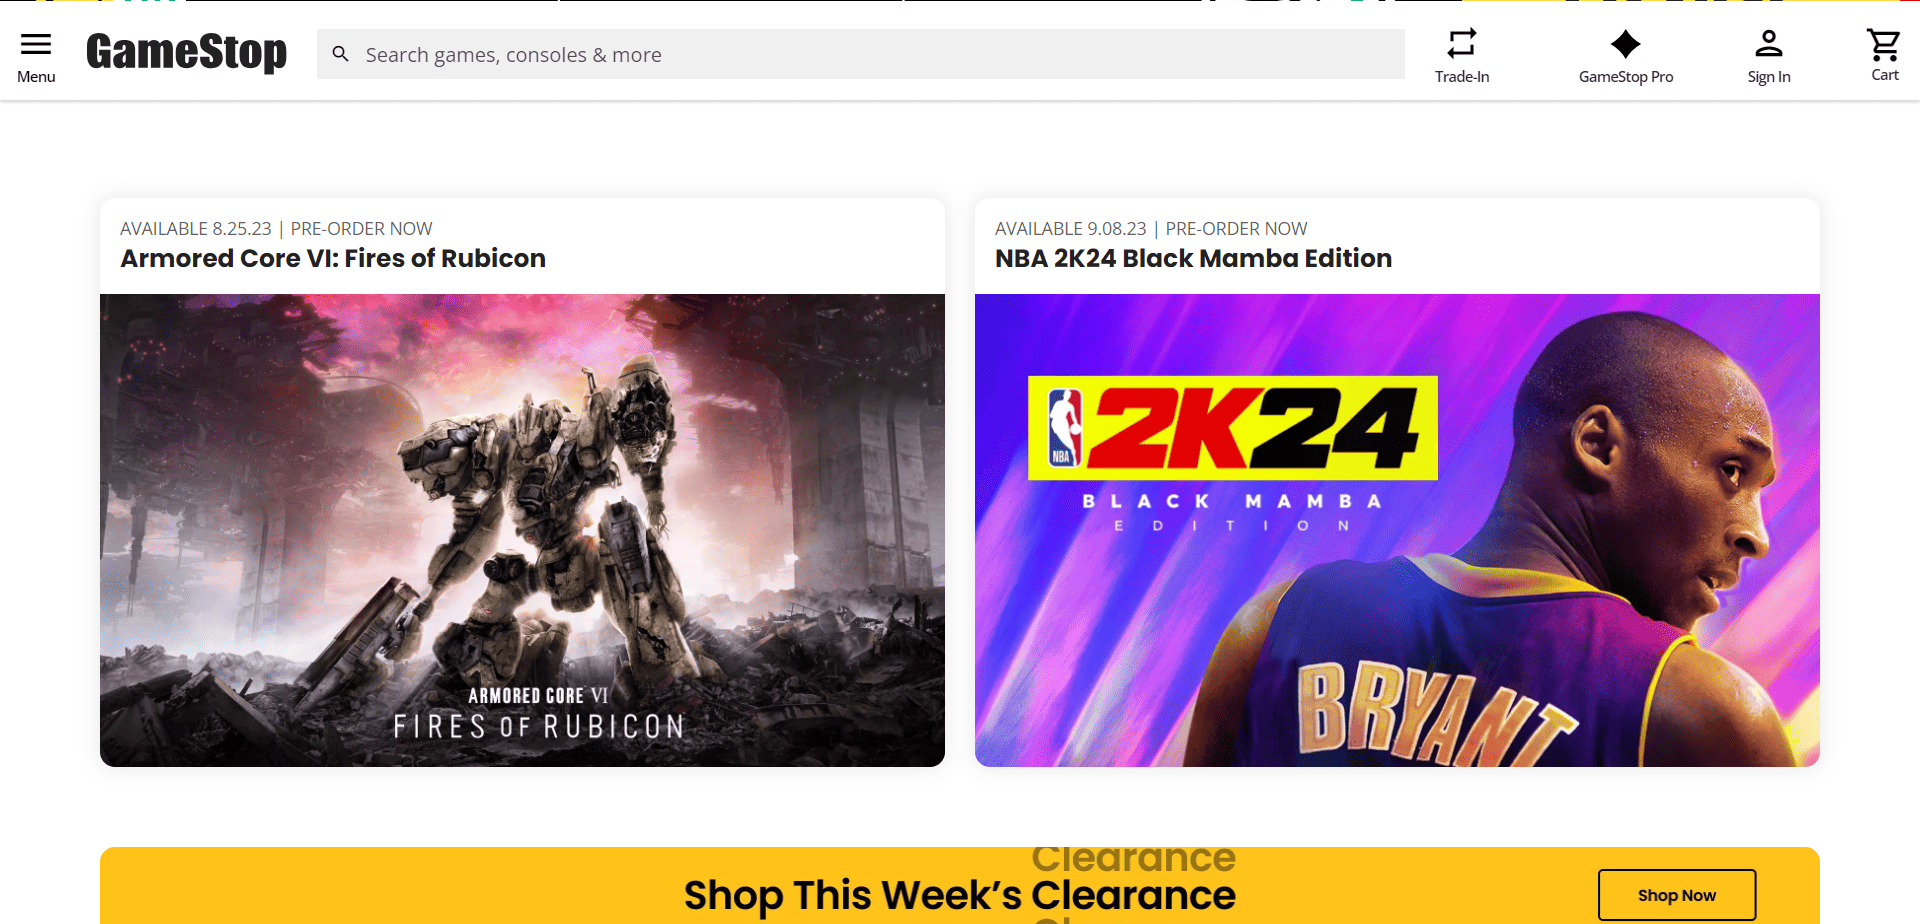Select the NBA 2K24 Kobe Bryant artwork
The width and height of the screenshot is (1920, 924).
(x=1397, y=530)
